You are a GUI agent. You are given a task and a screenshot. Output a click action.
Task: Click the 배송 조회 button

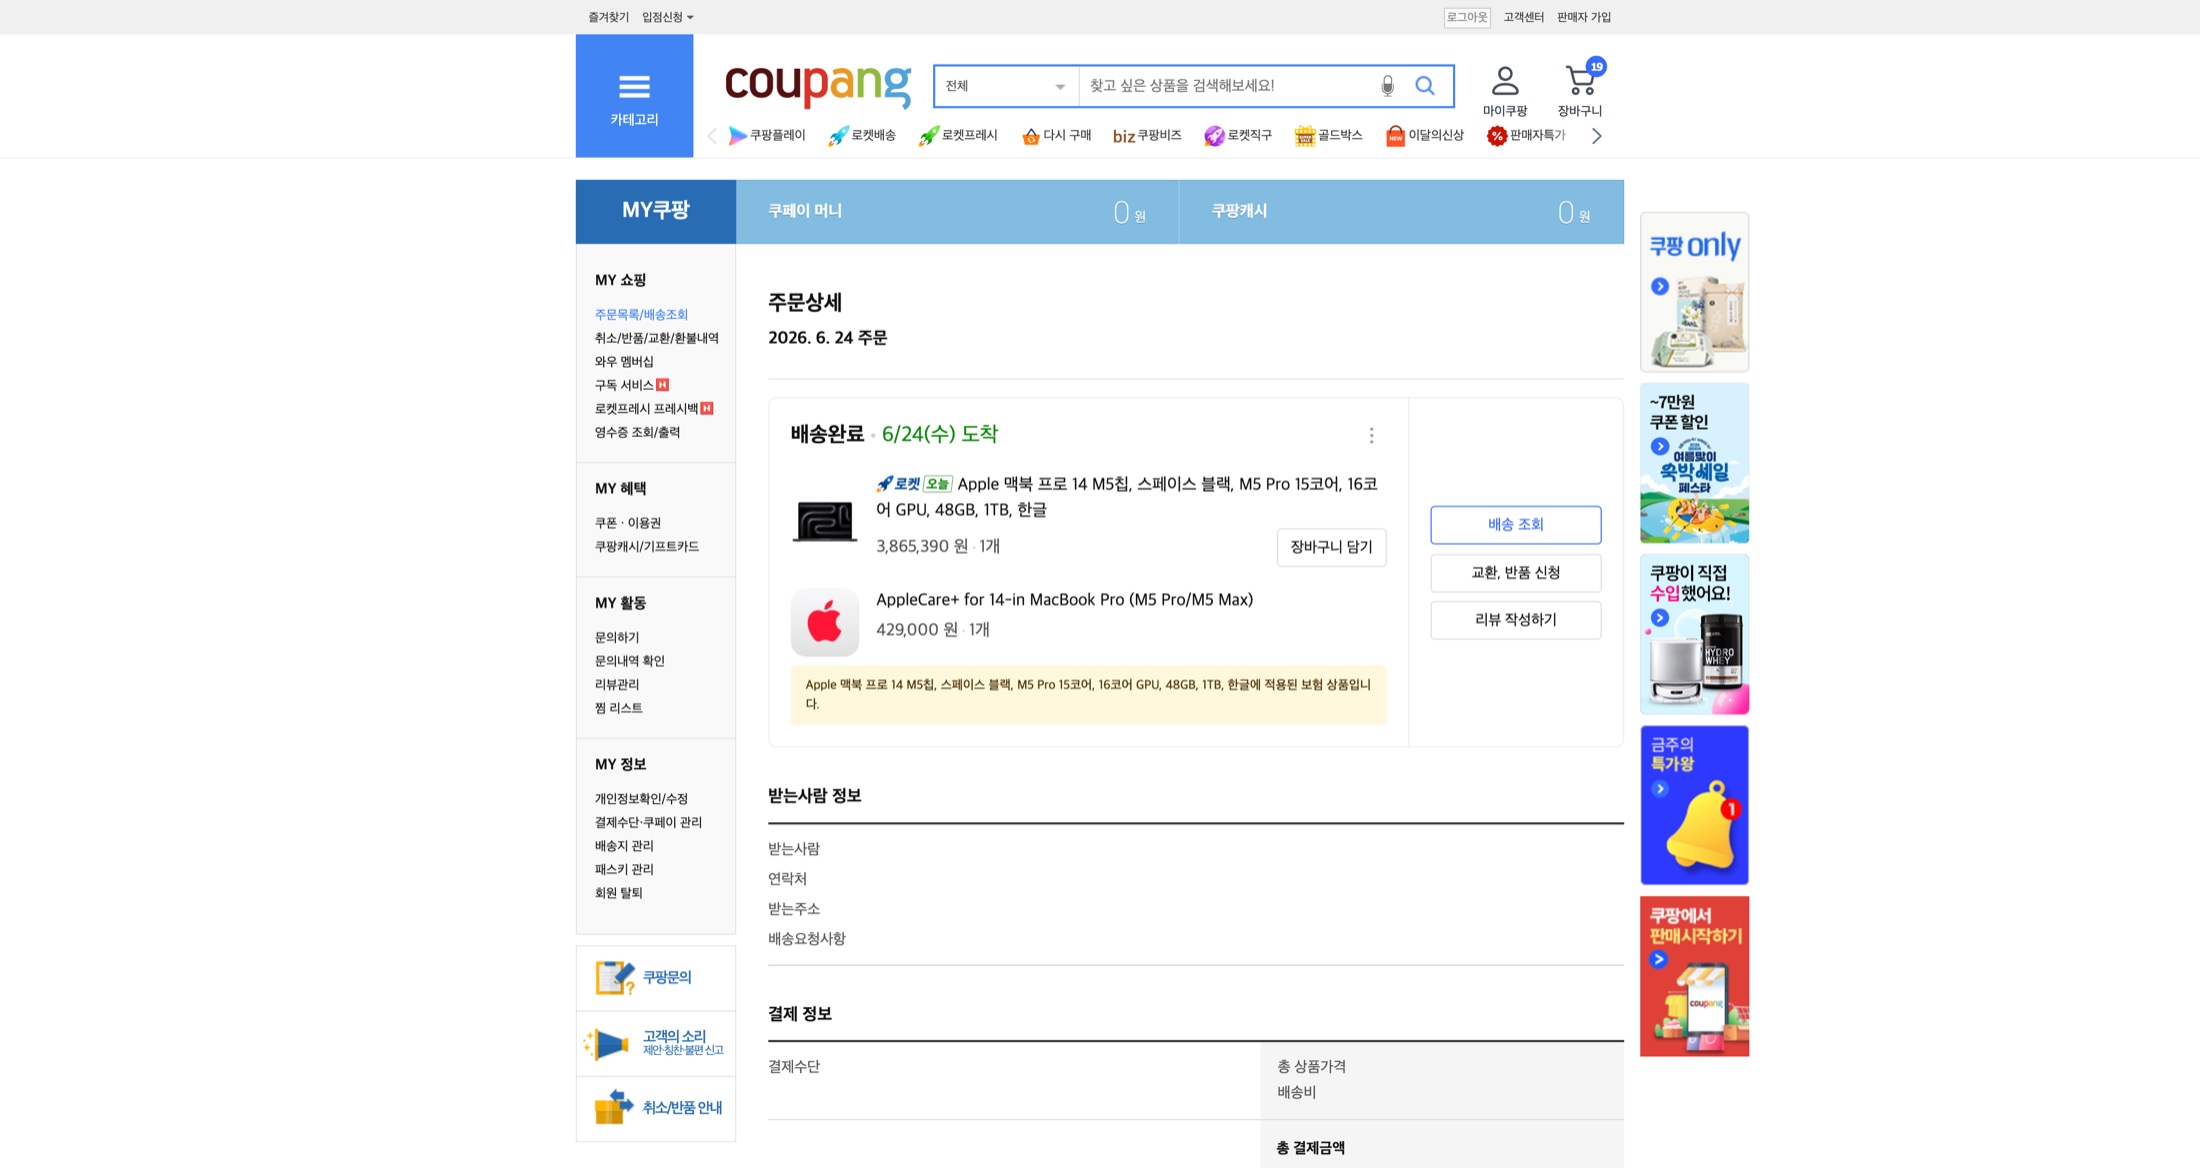click(1515, 525)
